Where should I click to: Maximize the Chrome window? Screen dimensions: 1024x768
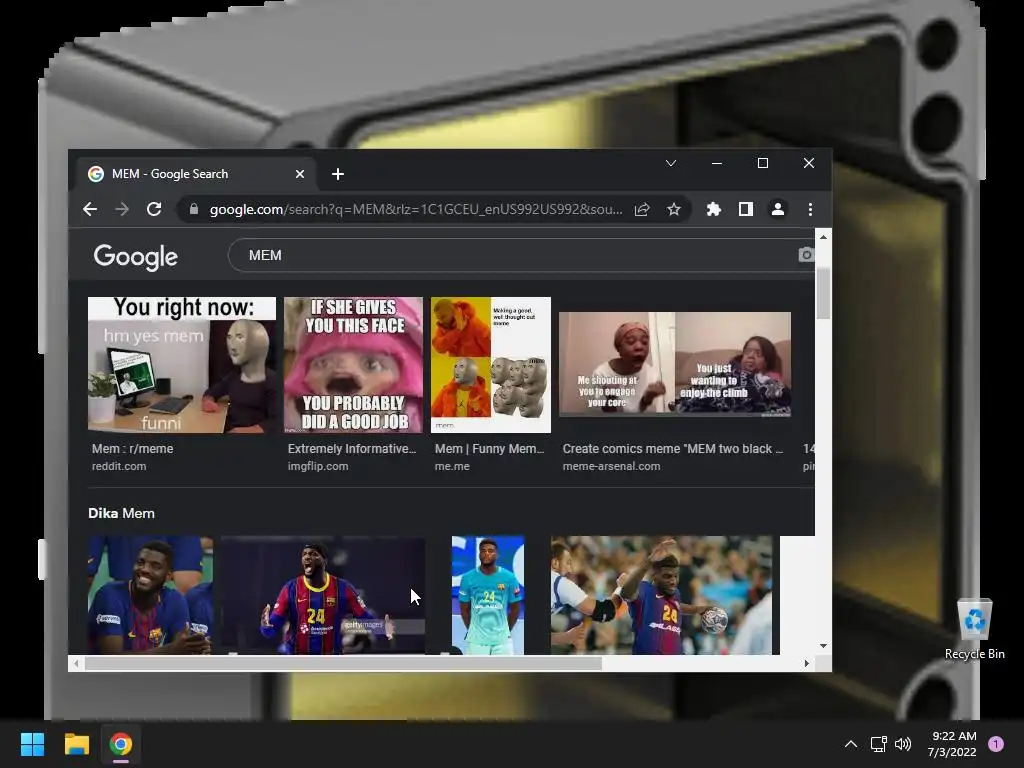763,163
